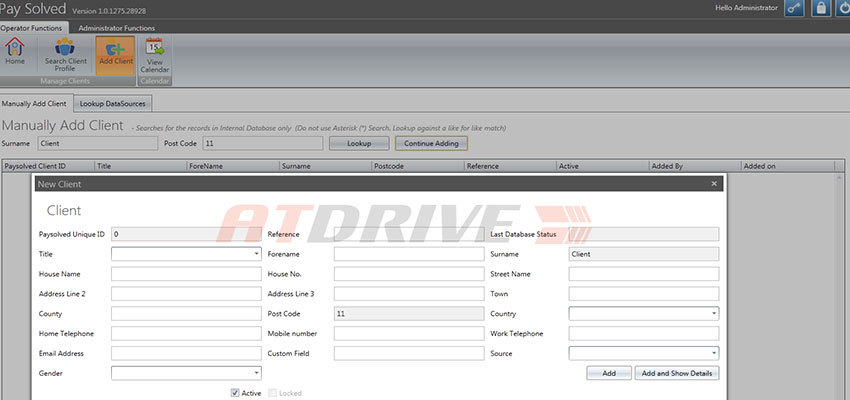The width and height of the screenshot is (850, 400).
Task: Sort by Title column header
Action: pos(140,166)
